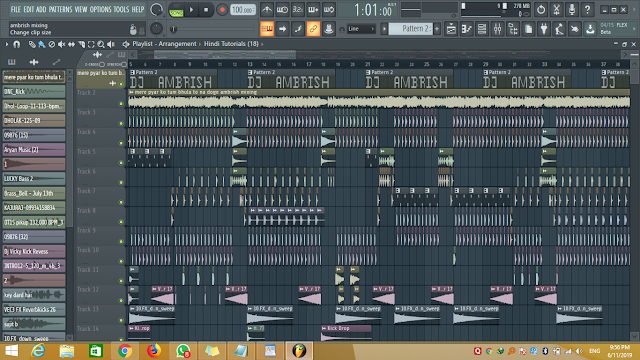Click the Stop button
Screen dimensions: 640x360
(206, 10)
